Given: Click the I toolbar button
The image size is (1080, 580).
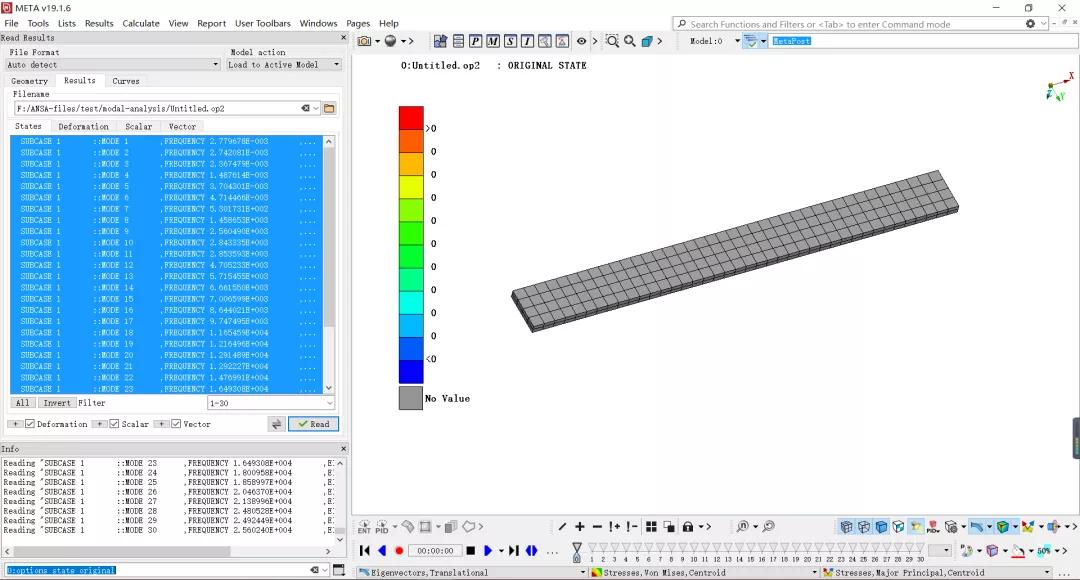Looking at the screenshot, I should 528,41.
